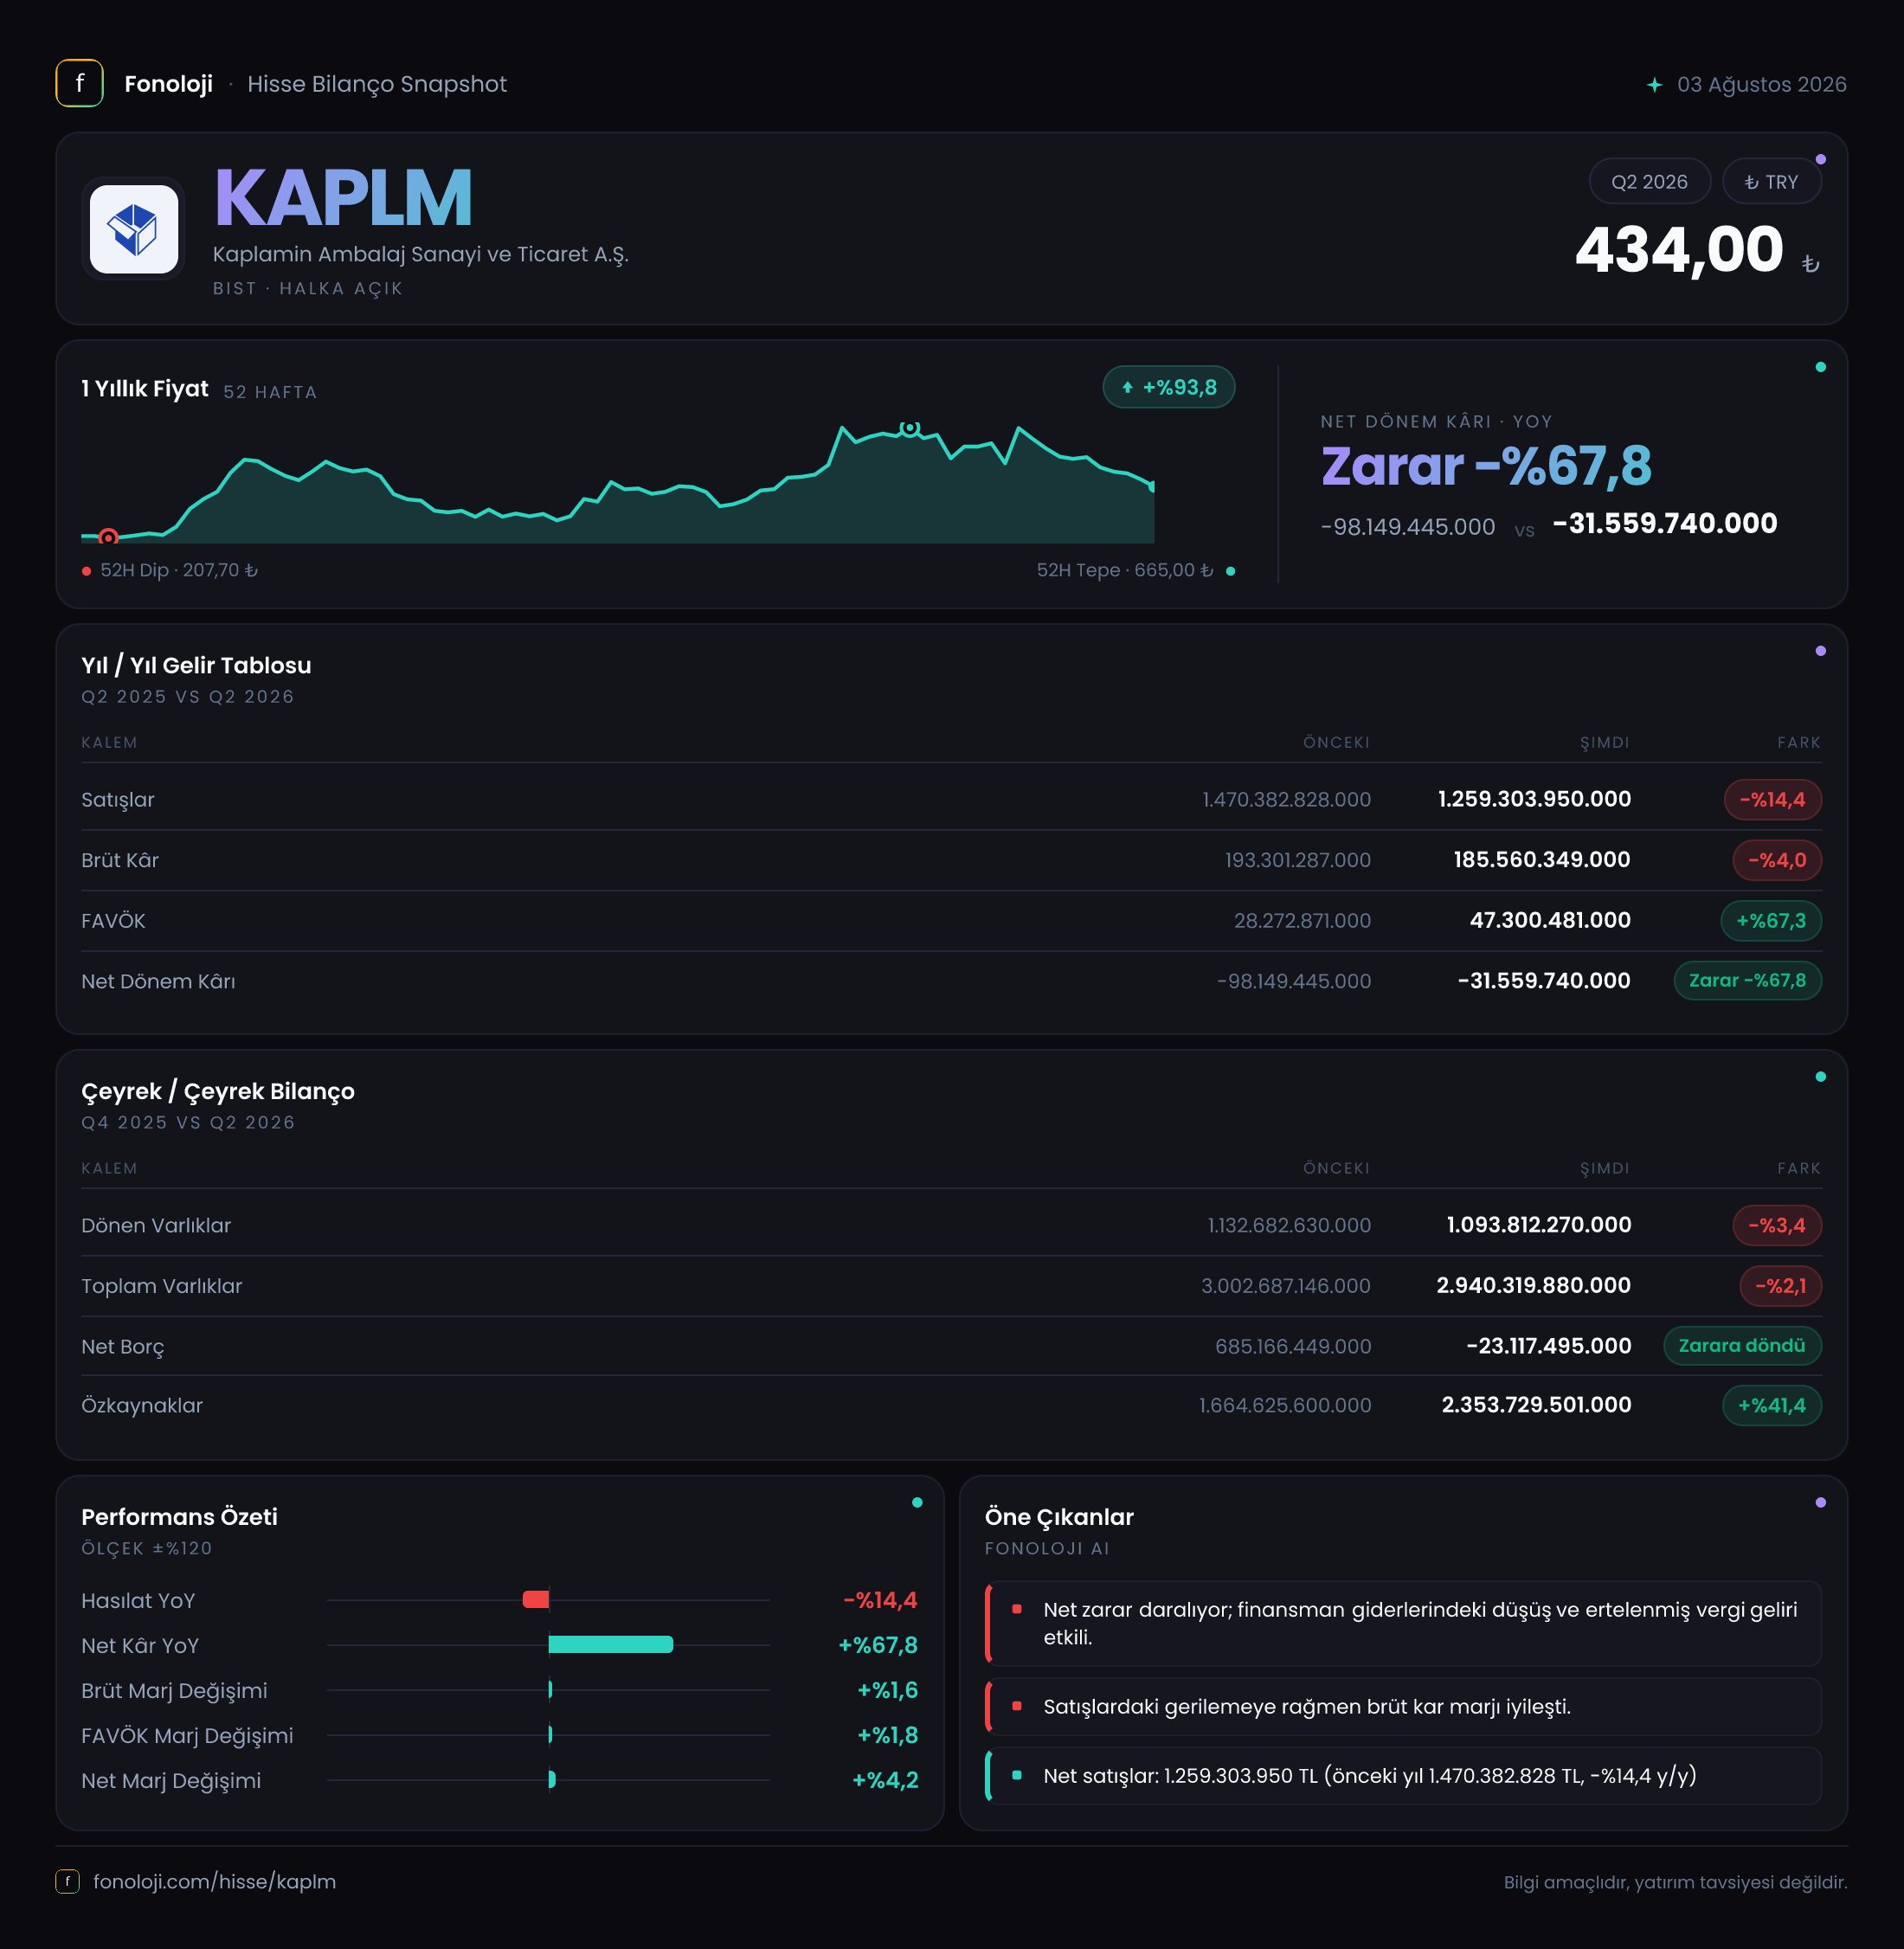
Task: Click the Net Marj Değişimi +%4,2 value
Action: 884,1780
